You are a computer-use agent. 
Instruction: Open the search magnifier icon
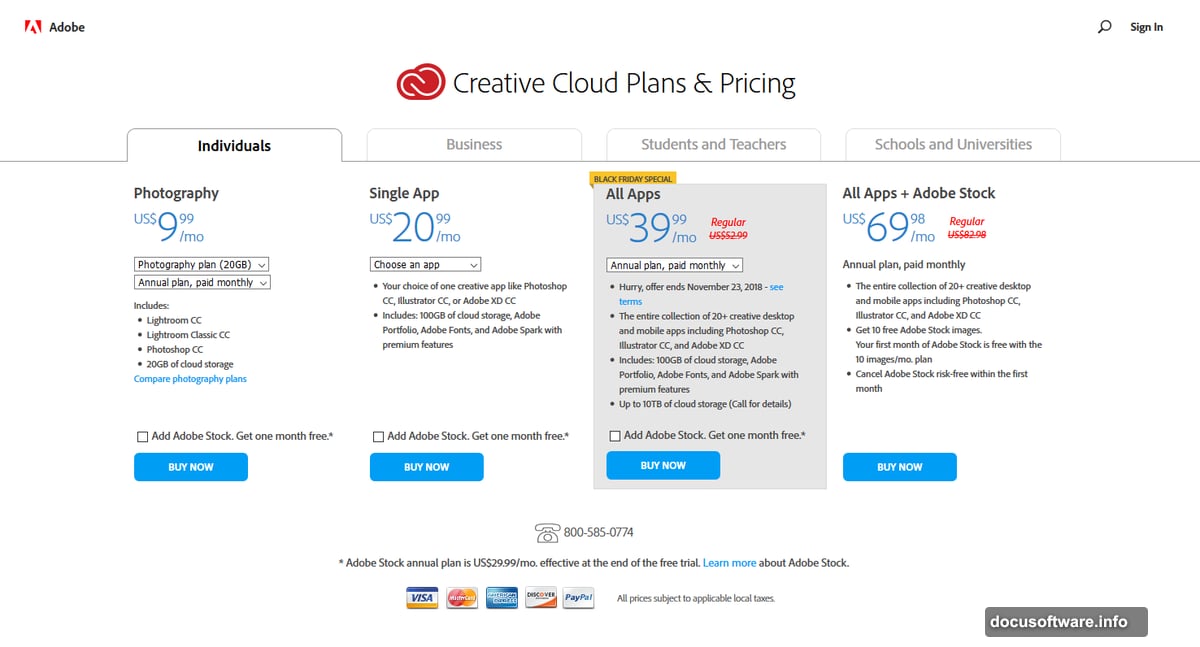1104,27
